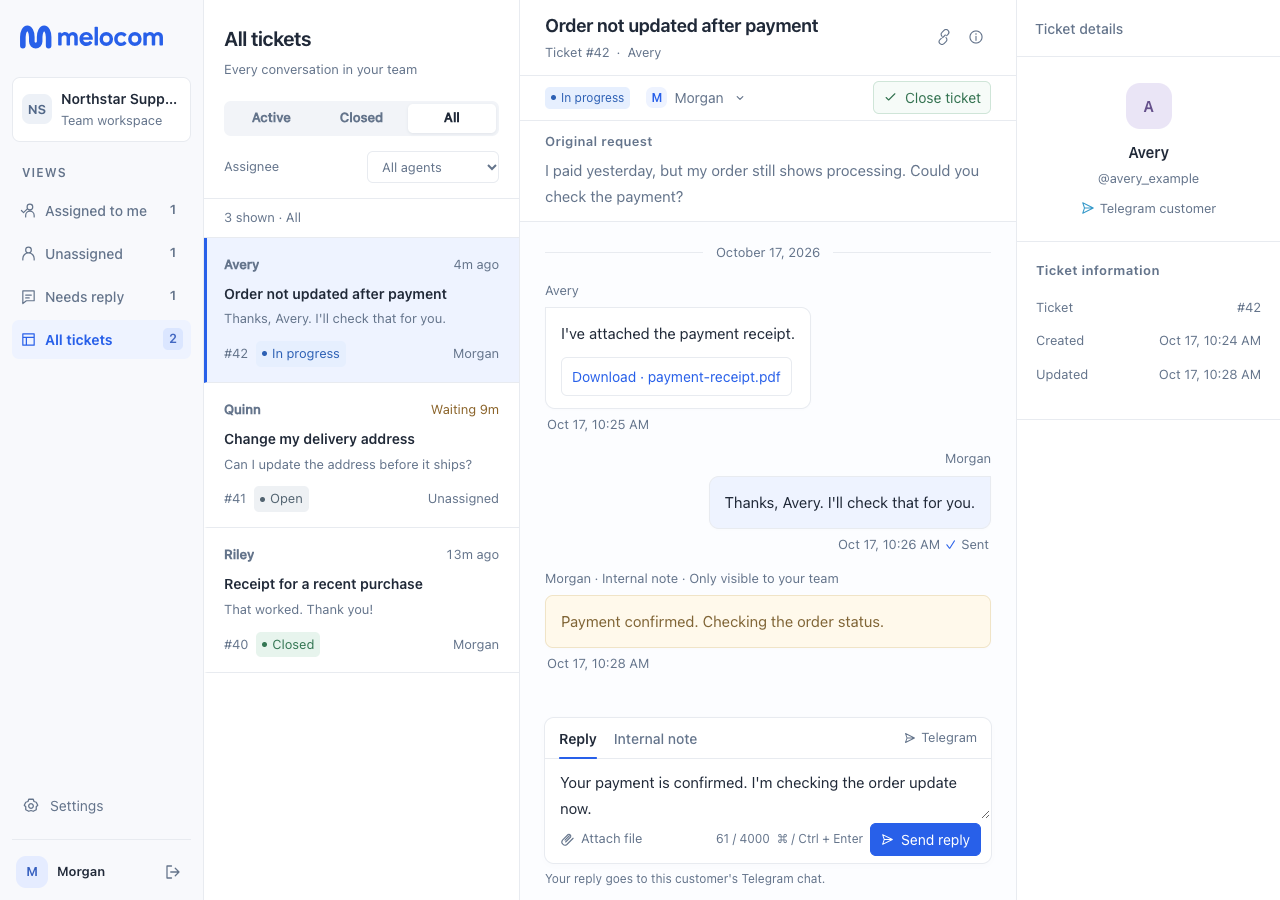Show Closed tickets filter
1280x900 pixels.
click(x=361, y=118)
